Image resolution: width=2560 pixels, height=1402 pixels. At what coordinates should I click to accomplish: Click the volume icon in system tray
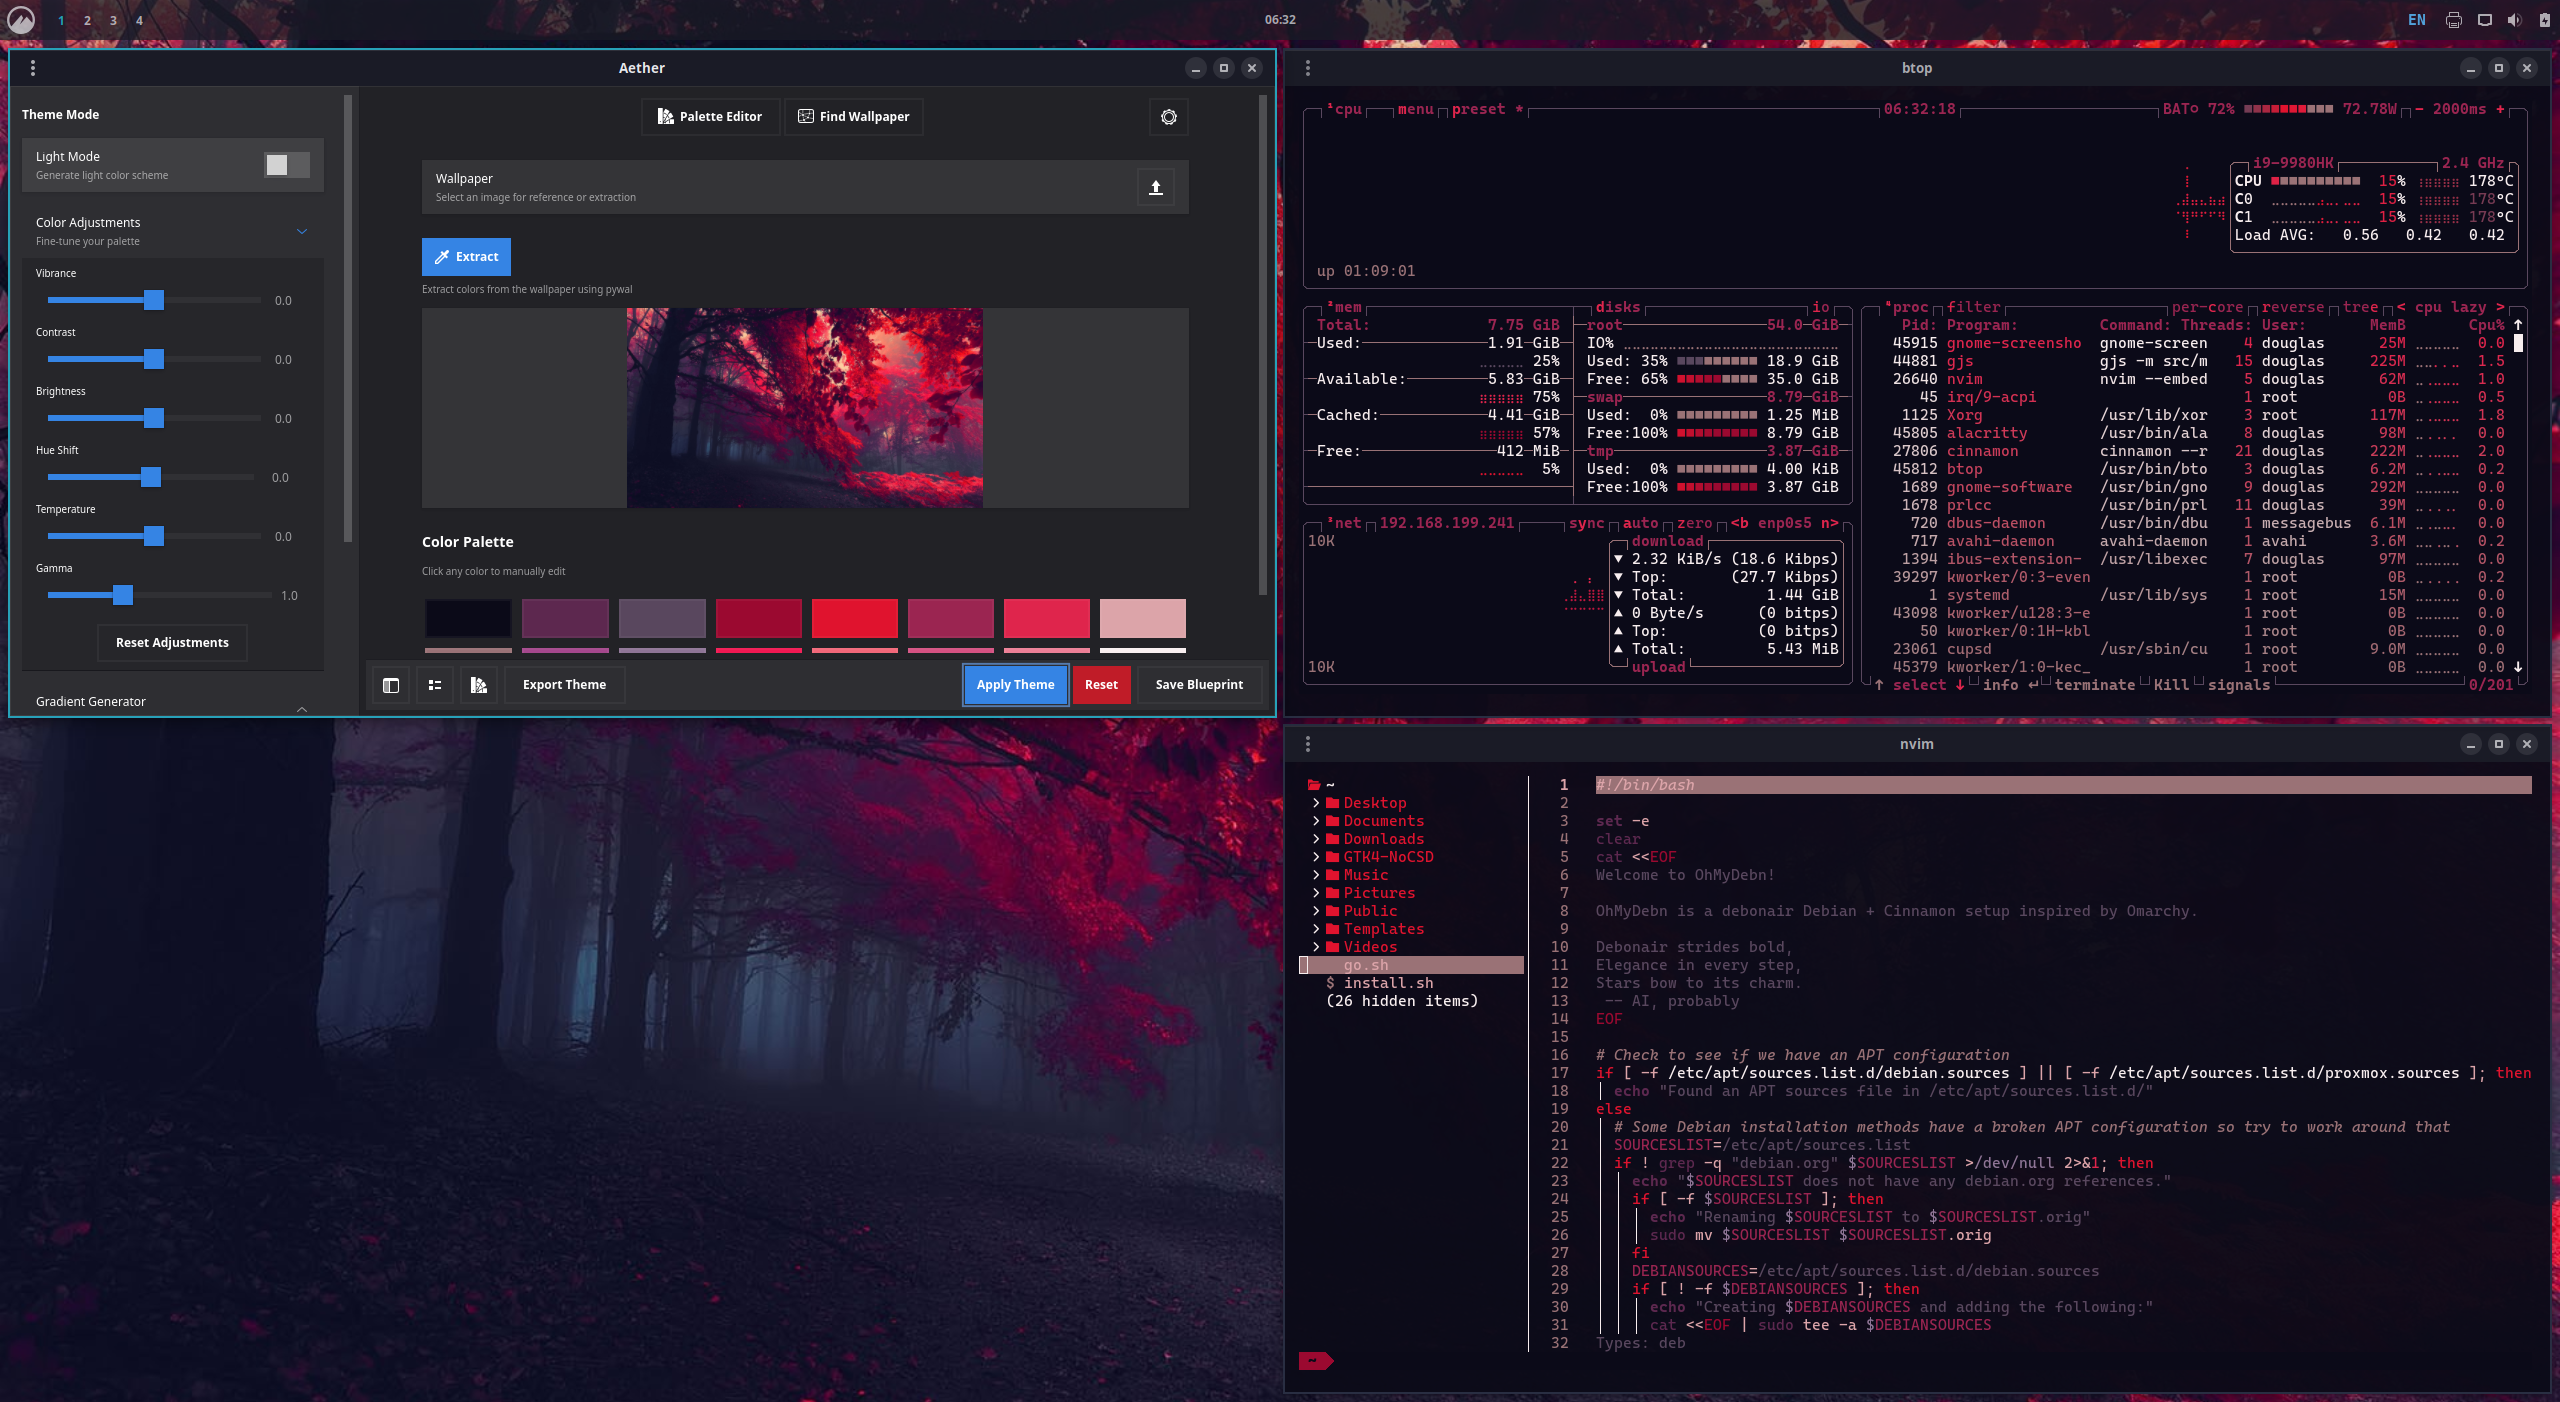click(2514, 20)
